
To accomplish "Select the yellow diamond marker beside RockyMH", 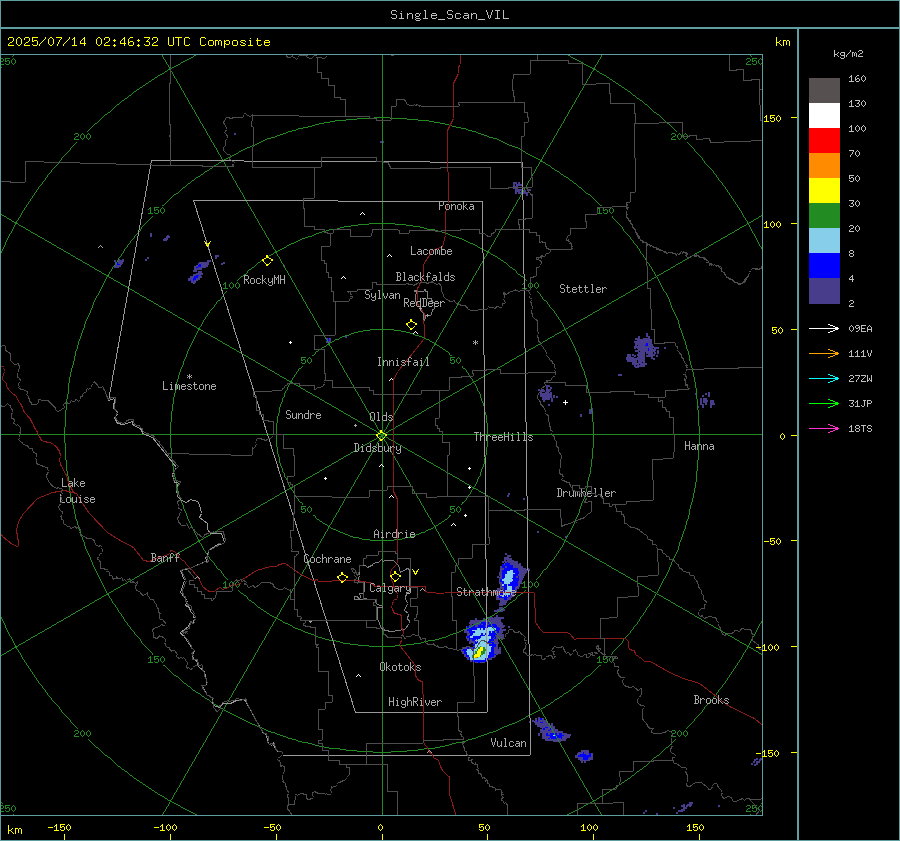I will tap(267, 261).
